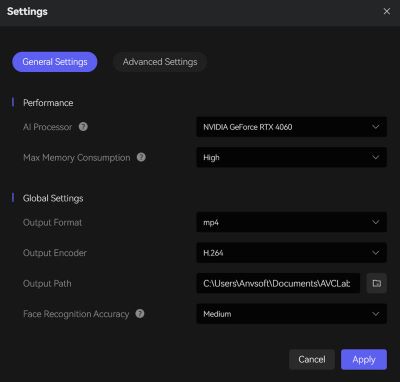Click the Output Encoder label
Viewport: 400px width, 382px height.
[x=55, y=253]
